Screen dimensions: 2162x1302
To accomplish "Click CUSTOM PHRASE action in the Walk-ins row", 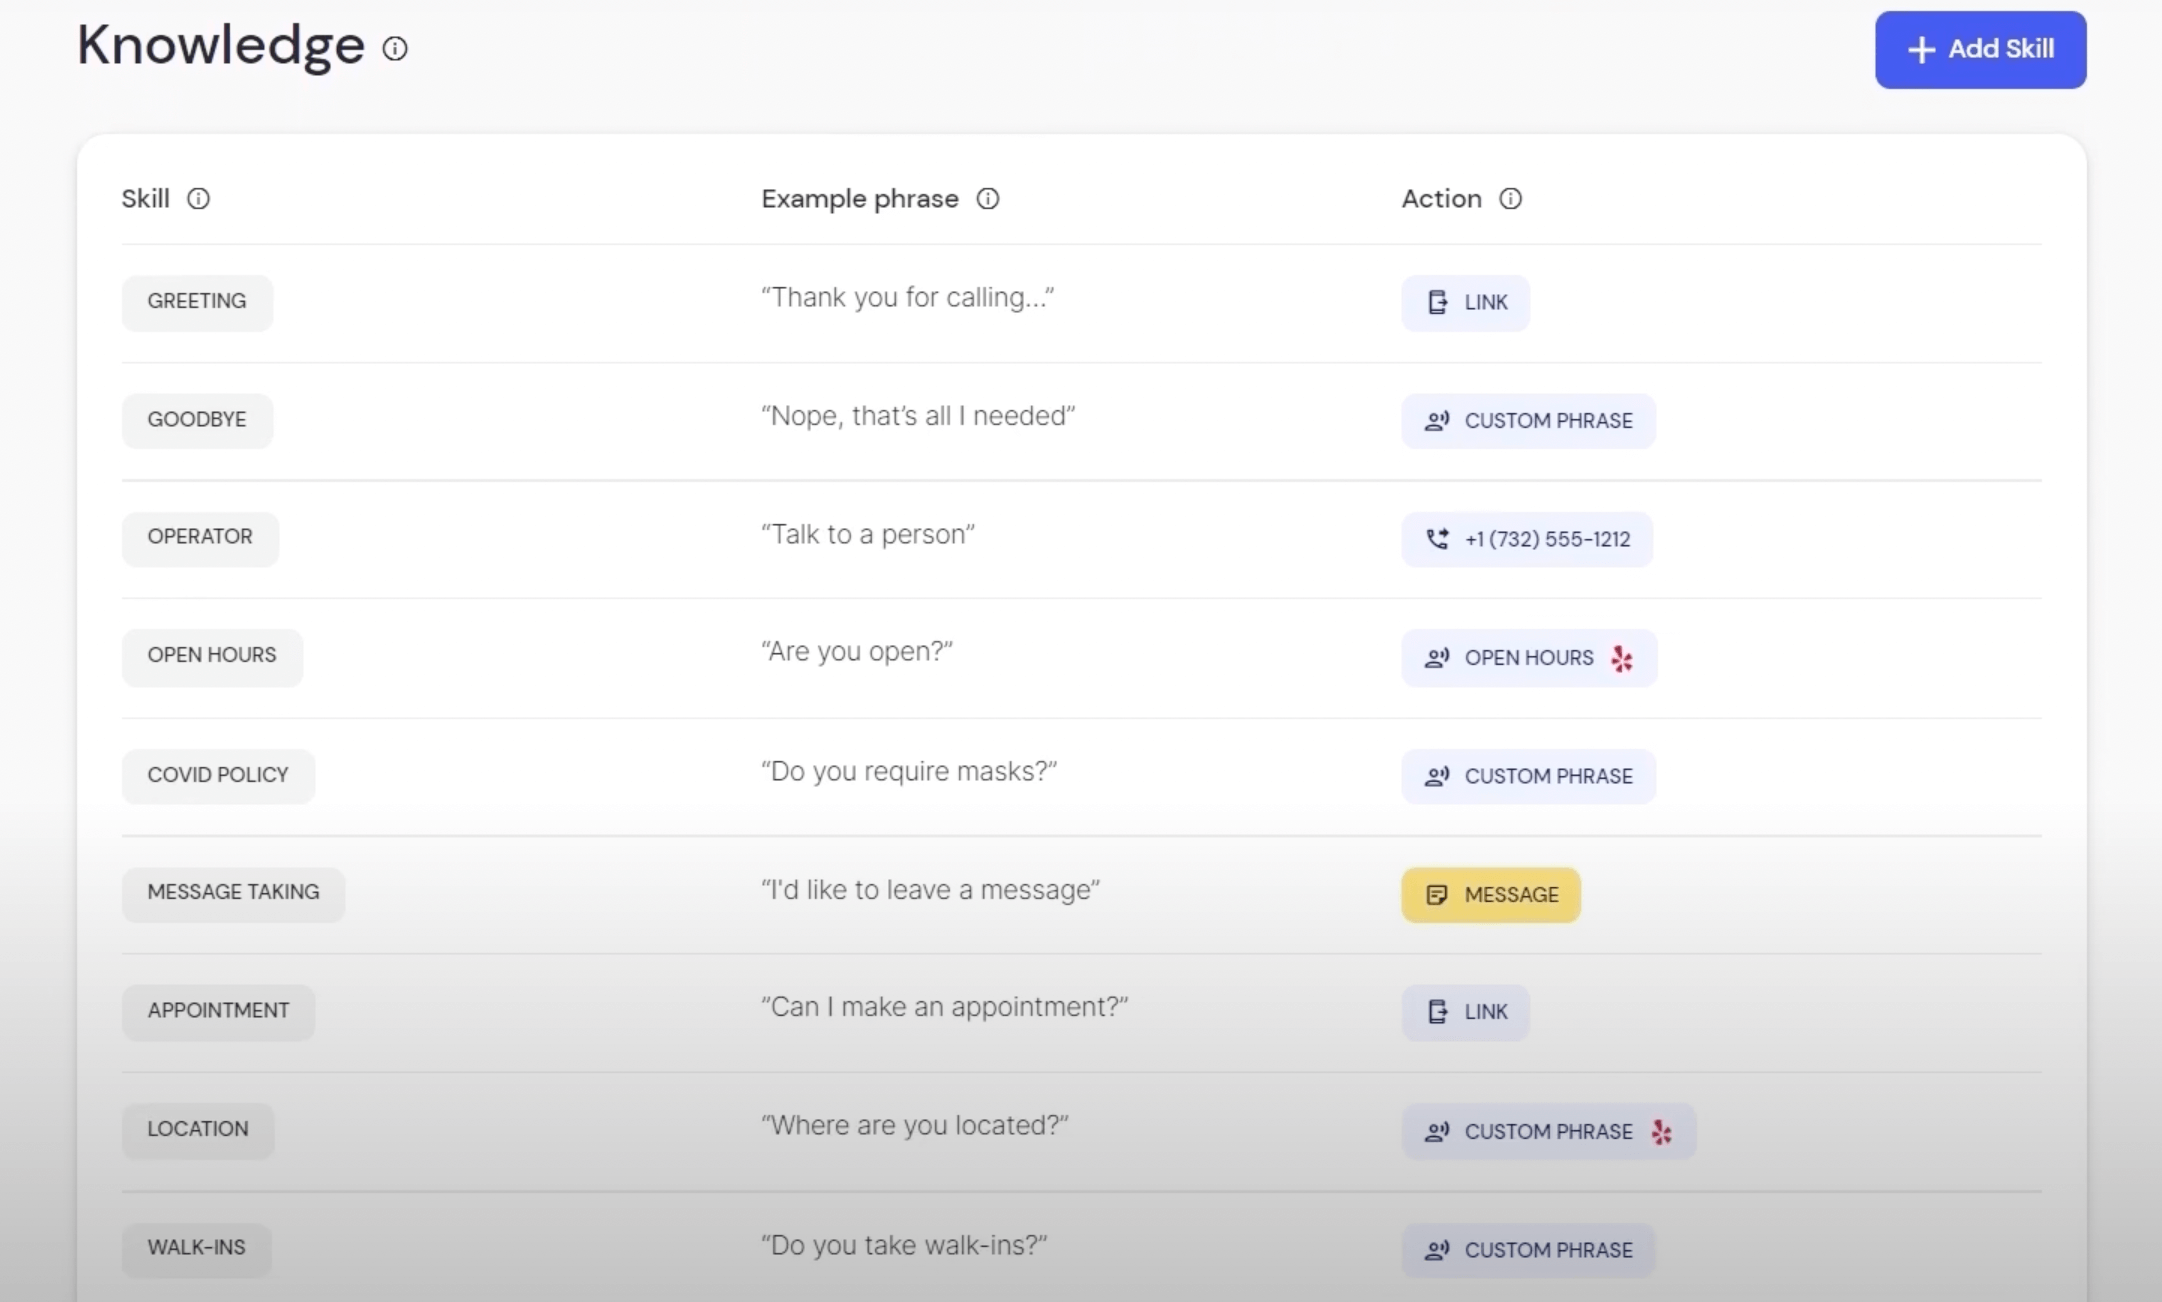I will coord(1528,1250).
